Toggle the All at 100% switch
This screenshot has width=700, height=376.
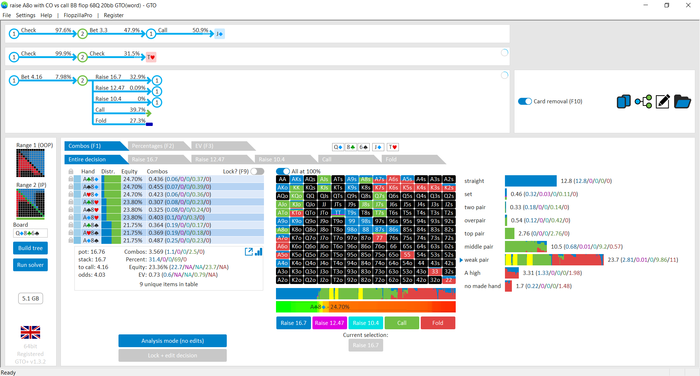[x=283, y=171]
